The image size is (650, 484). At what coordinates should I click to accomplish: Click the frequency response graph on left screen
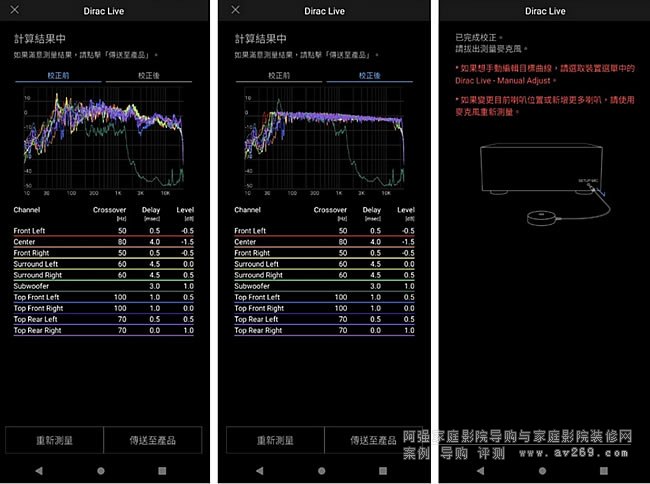click(x=105, y=137)
